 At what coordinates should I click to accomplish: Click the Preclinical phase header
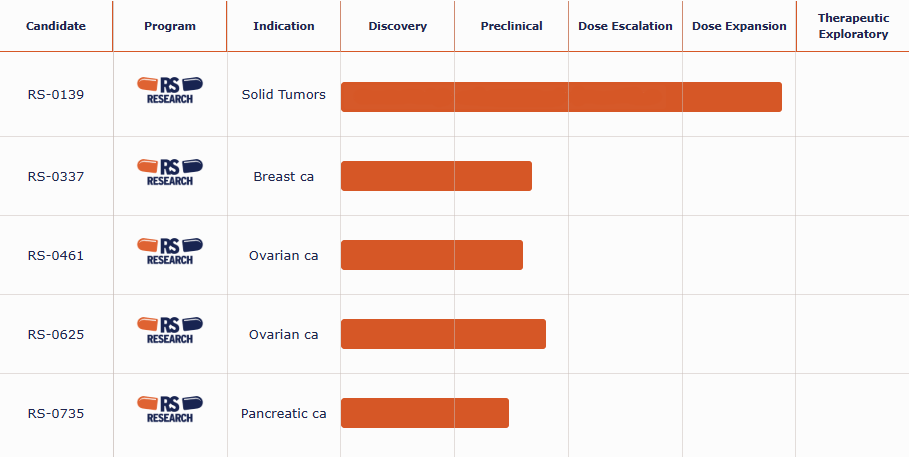(511, 26)
